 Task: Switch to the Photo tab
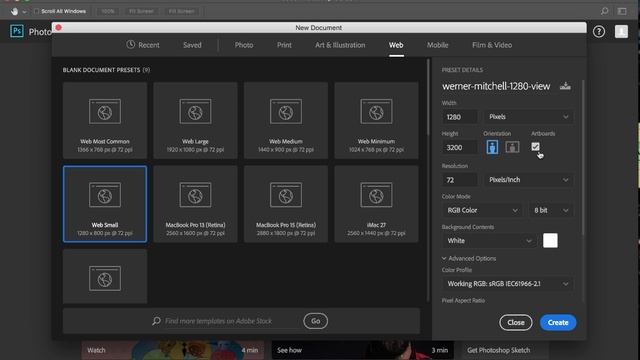[244, 45]
